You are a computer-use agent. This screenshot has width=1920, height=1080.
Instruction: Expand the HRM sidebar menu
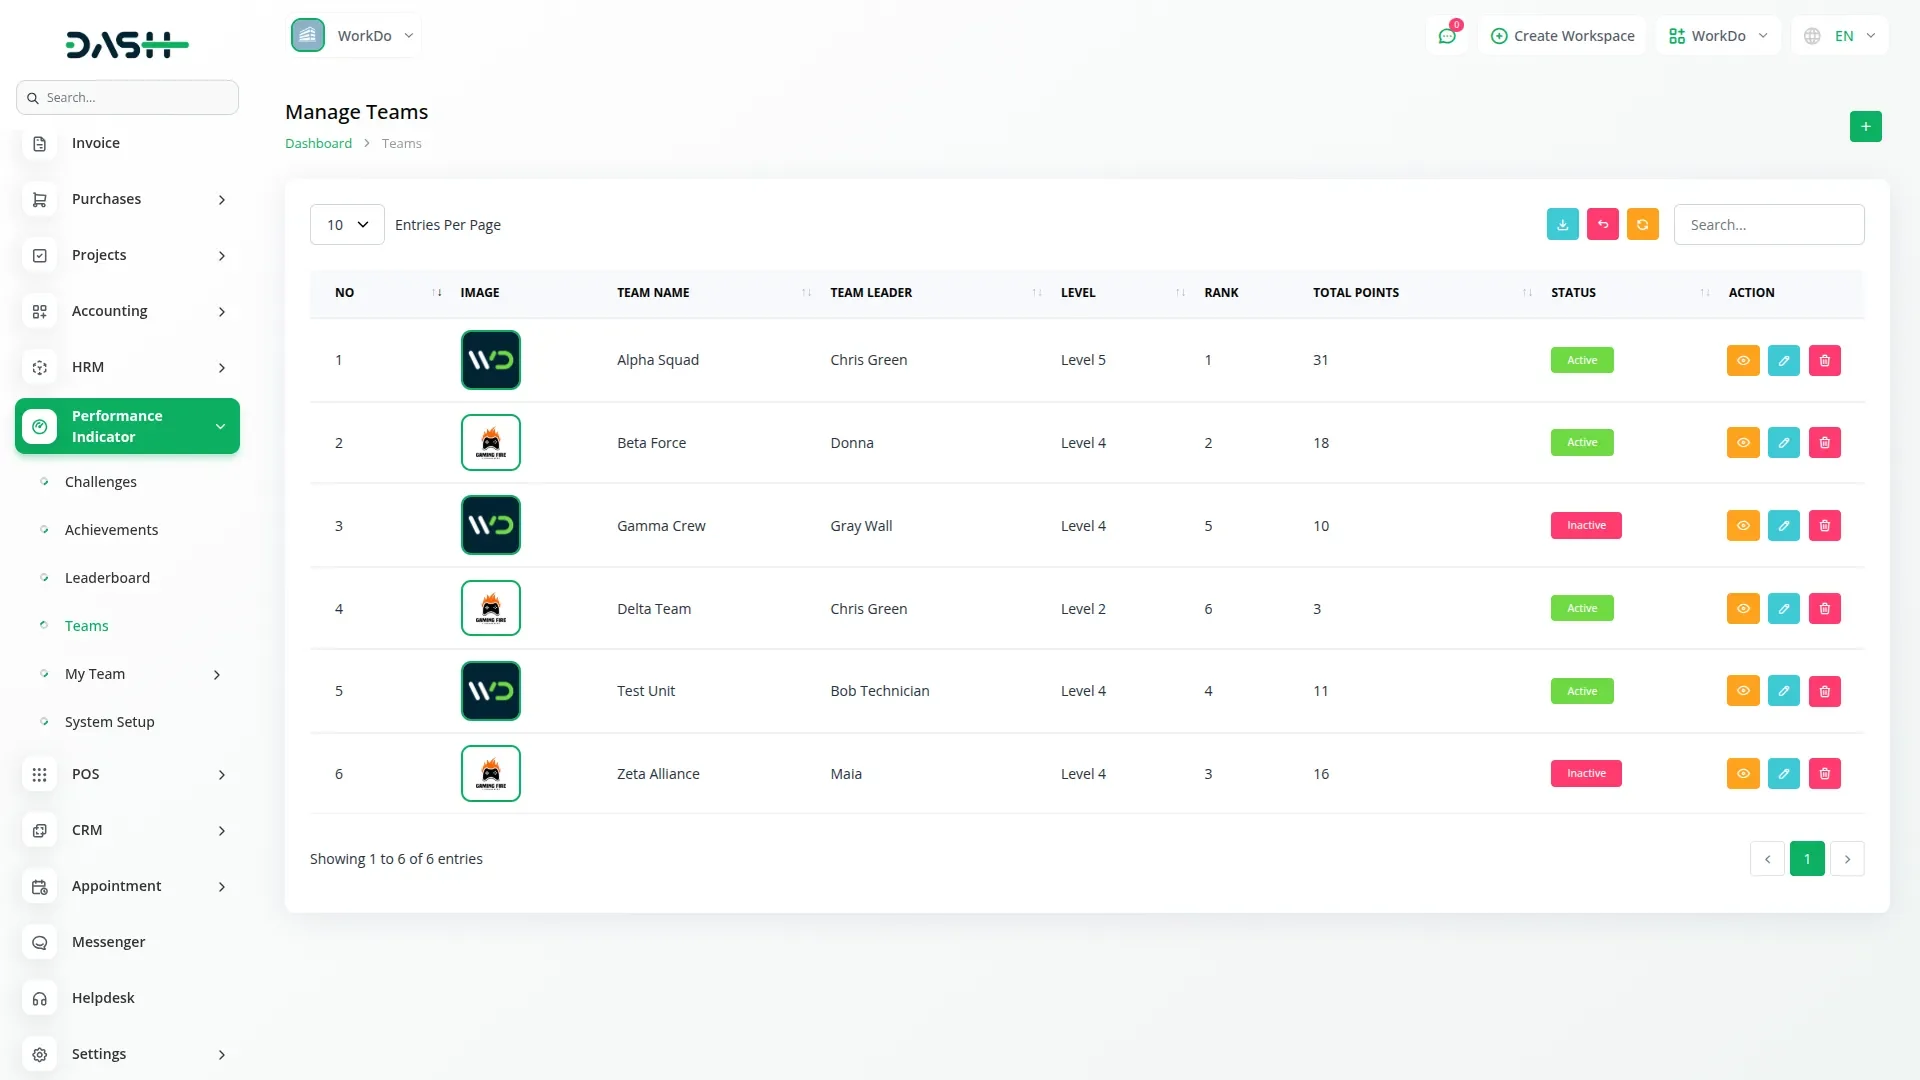[128, 367]
